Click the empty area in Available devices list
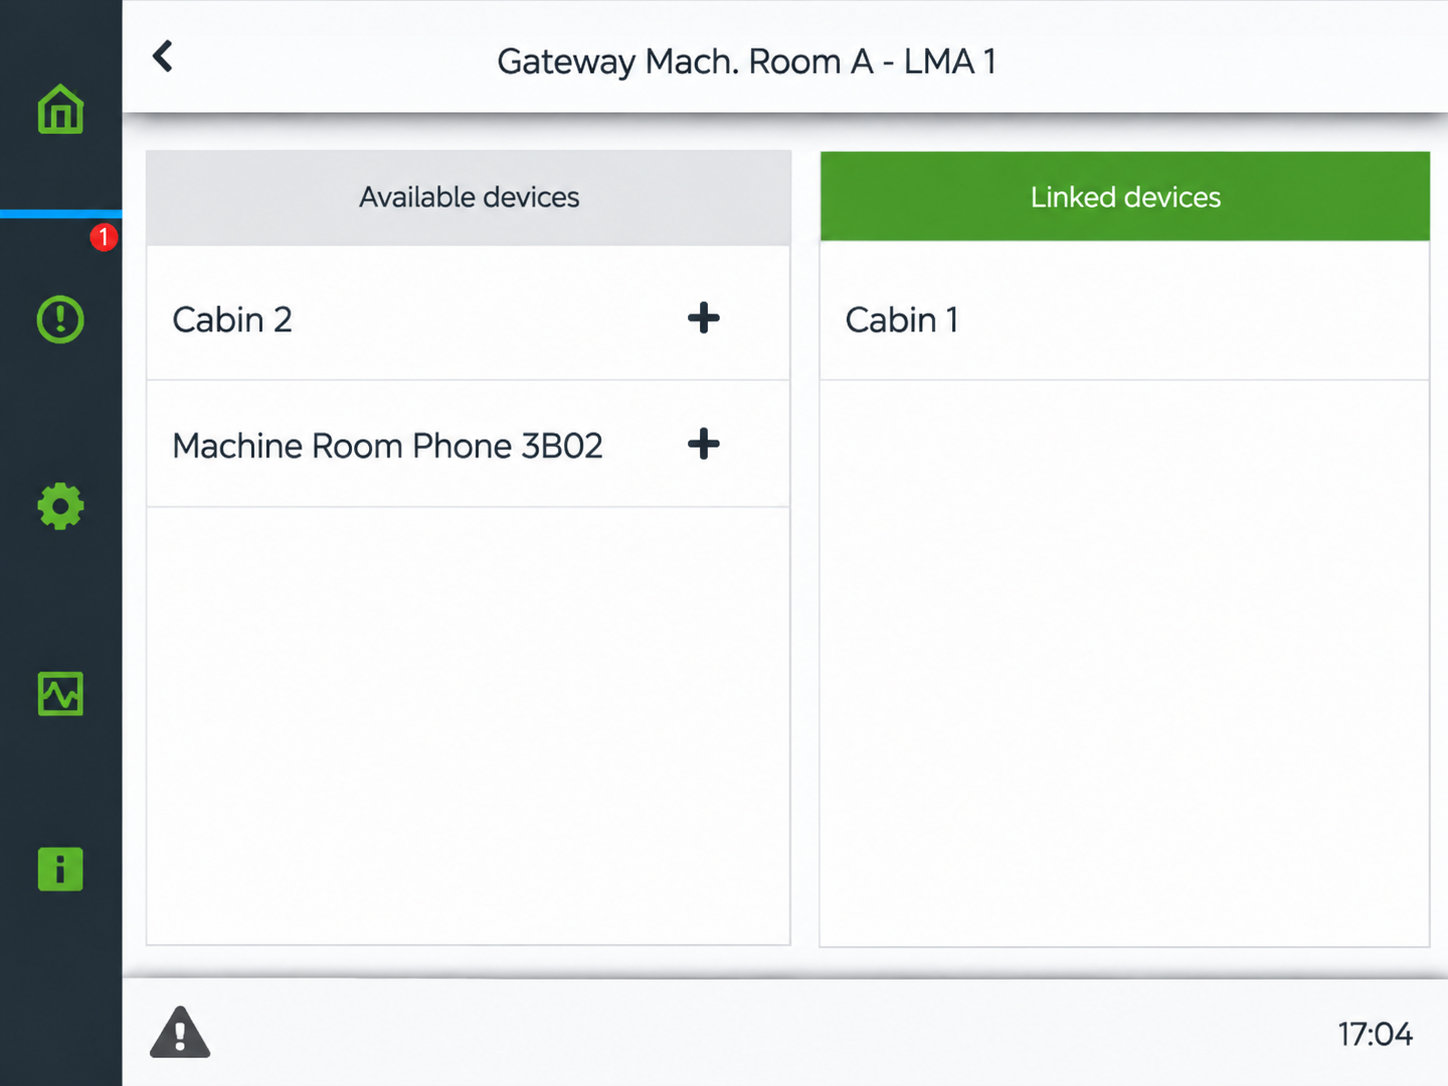Screen dimensions: 1448x1086 (x=468, y=725)
